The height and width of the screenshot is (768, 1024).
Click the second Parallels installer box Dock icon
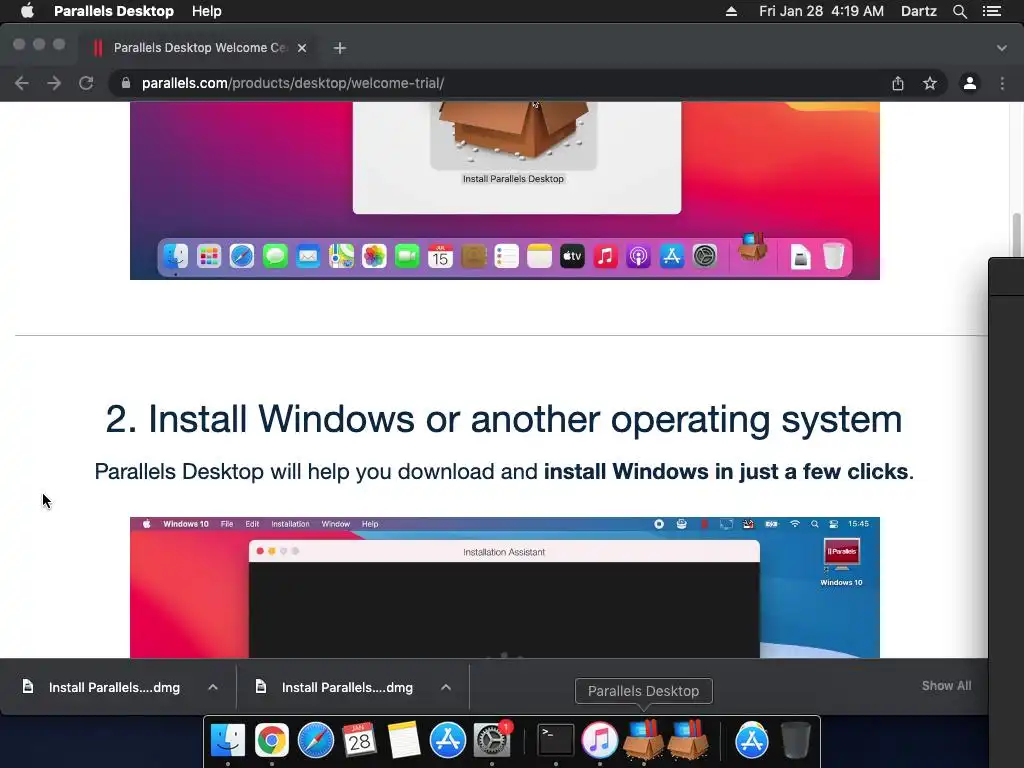tap(688, 740)
